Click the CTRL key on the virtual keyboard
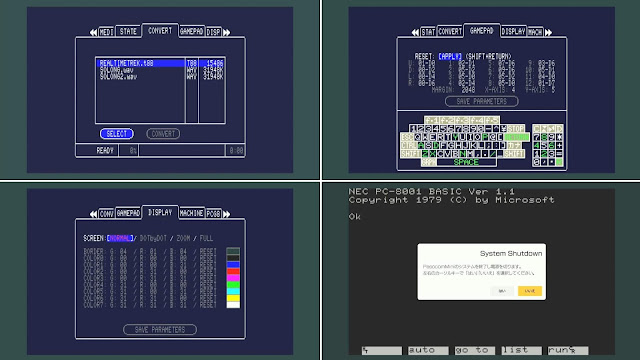Screen dimensions: 640x360 pyautogui.click(x=409, y=146)
